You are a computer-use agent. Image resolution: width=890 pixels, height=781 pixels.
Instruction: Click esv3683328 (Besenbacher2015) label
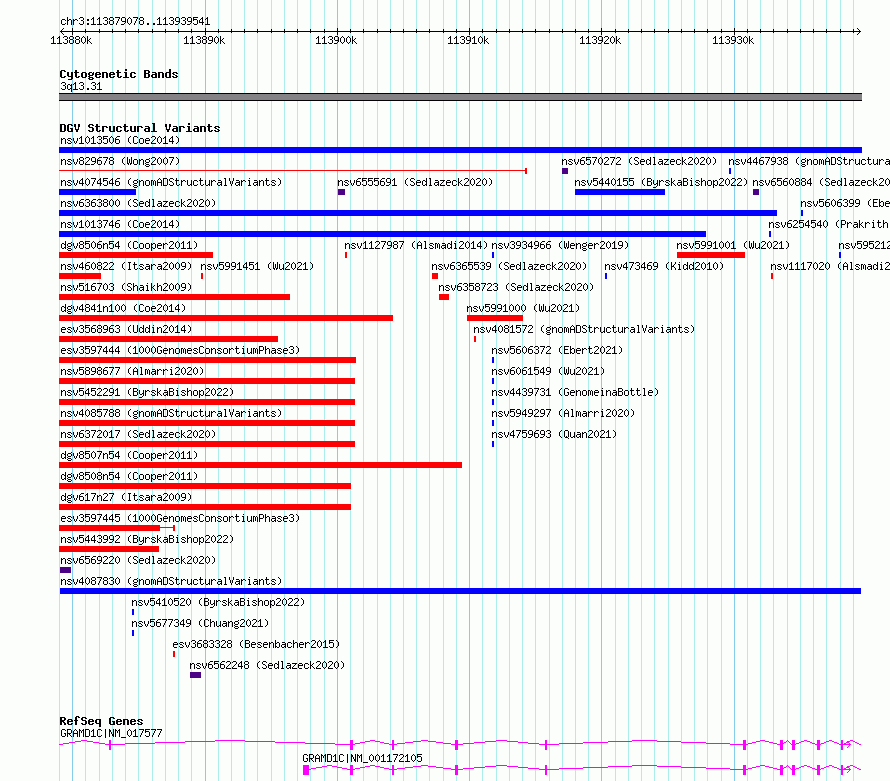pyautogui.click(x=256, y=644)
